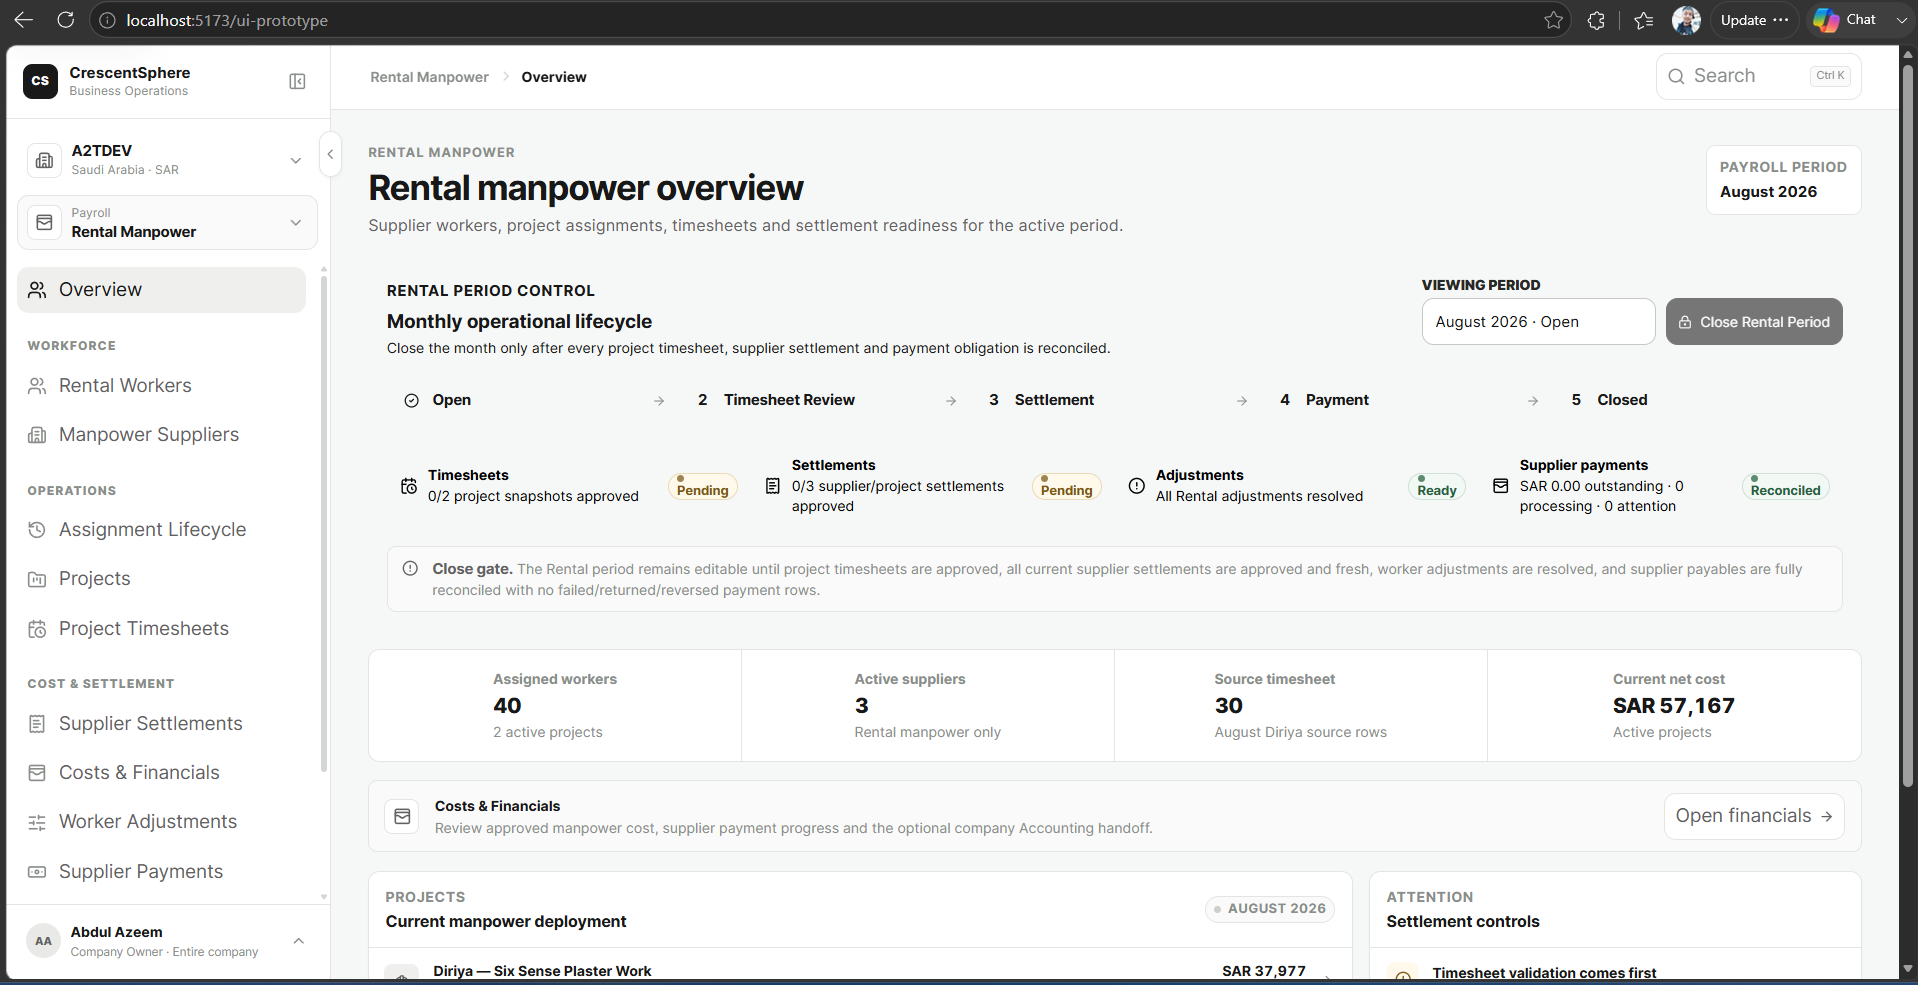Click the Close Rental Period button
The height and width of the screenshot is (985, 1918).
(1754, 322)
